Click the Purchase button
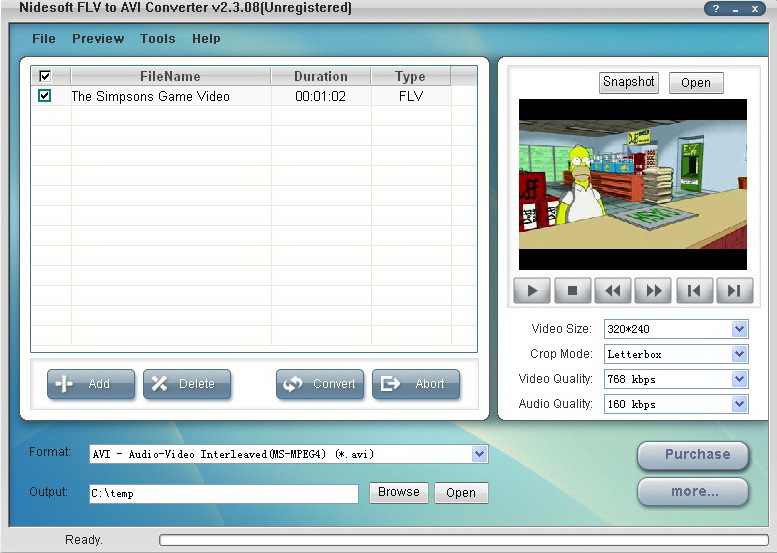This screenshot has width=777, height=553. point(693,455)
